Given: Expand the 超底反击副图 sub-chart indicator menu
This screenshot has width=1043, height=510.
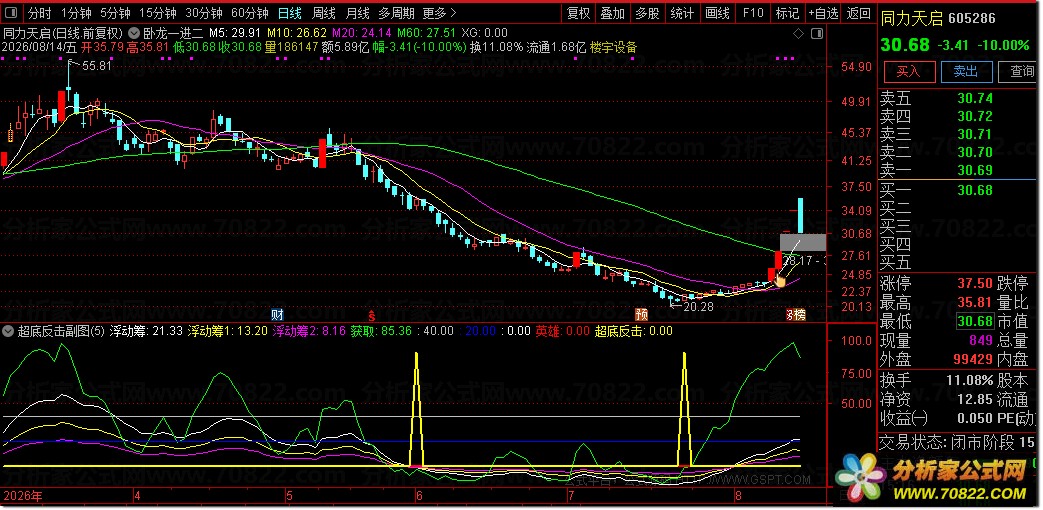Looking at the screenshot, I should [9, 330].
